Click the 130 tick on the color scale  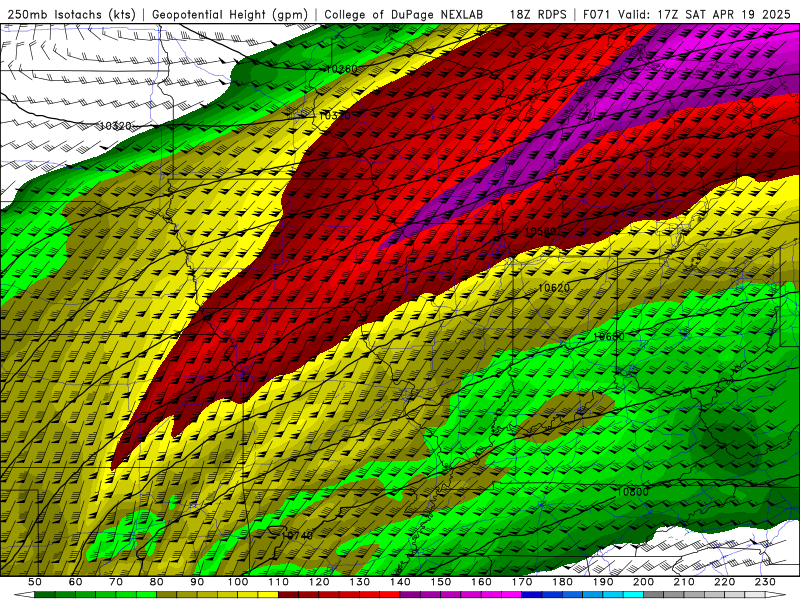[x=360, y=582]
